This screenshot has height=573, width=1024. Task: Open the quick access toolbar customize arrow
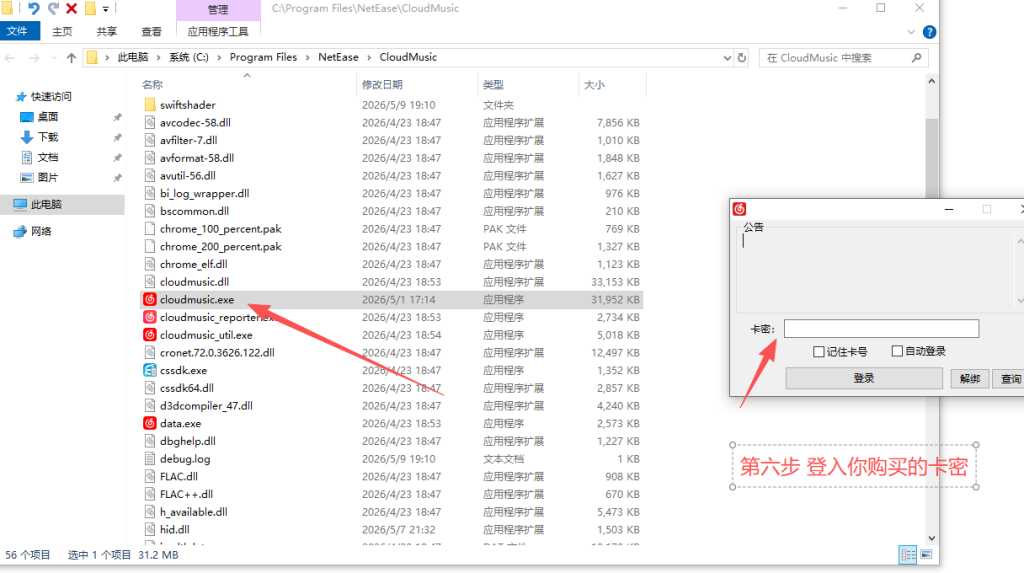coord(105,9)
